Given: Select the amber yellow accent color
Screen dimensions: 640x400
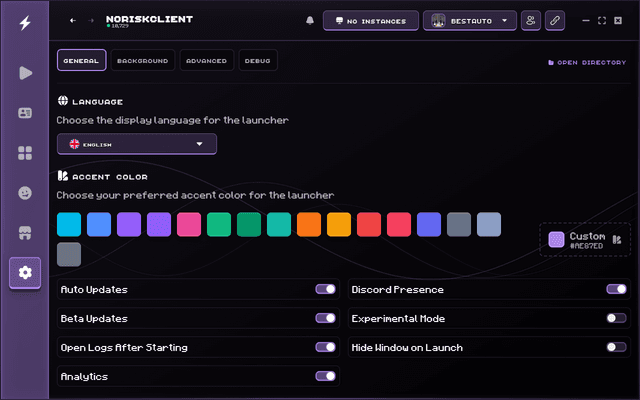Looking at the screenshot, I should pyautogui.click(x=339, y=224).
